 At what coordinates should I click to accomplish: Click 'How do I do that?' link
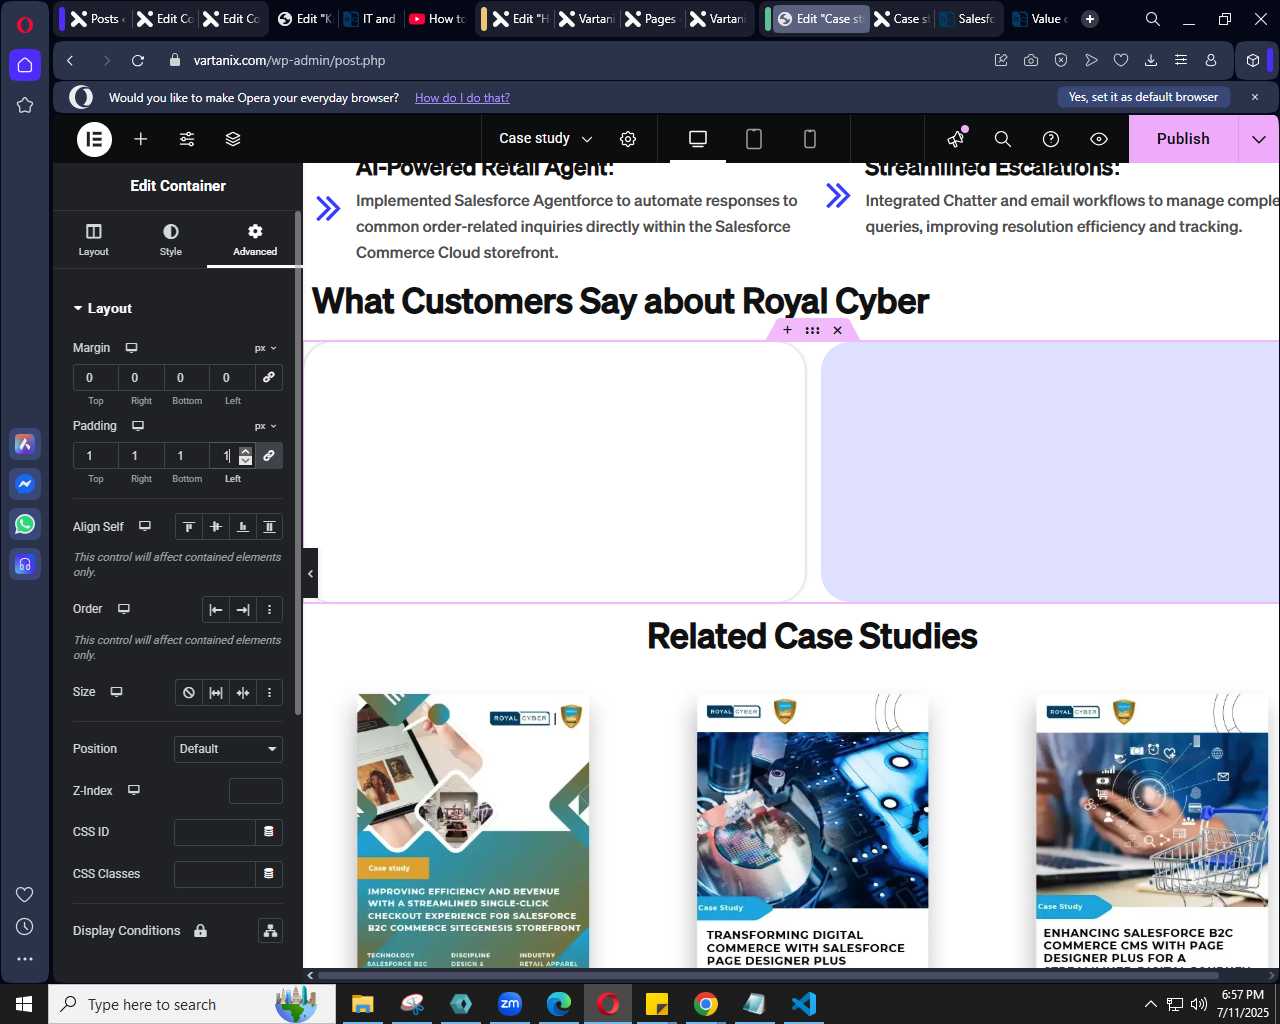tap(462, 98)
